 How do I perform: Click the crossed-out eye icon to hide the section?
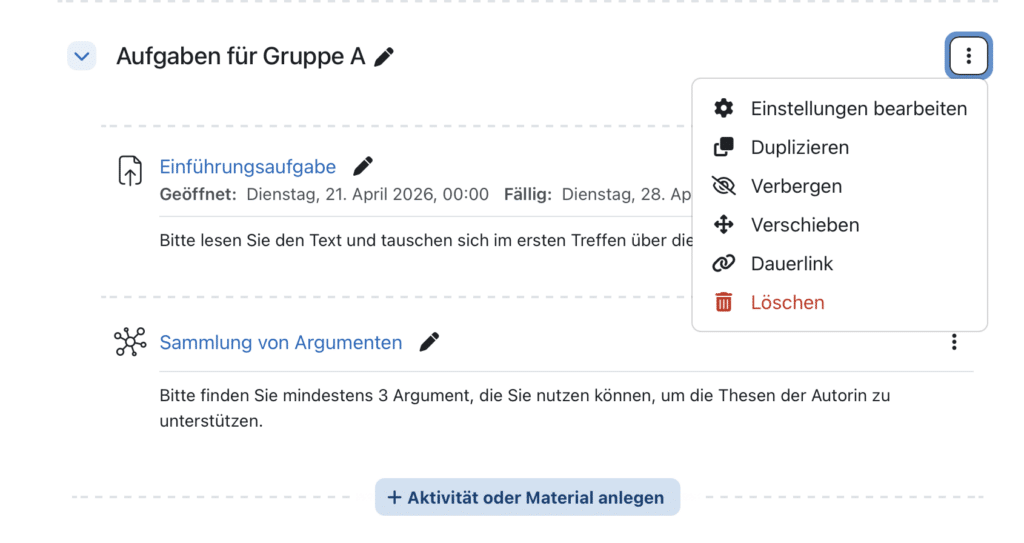pos(723,186)
